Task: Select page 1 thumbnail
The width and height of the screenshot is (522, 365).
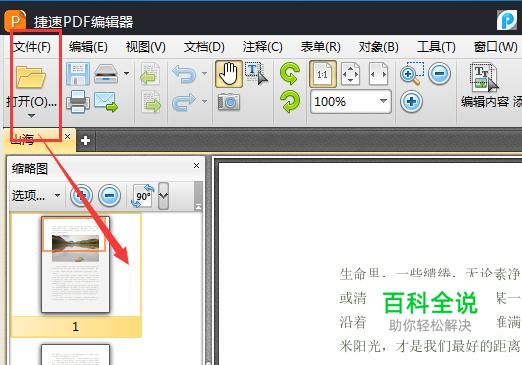Action: coord(76,265)
